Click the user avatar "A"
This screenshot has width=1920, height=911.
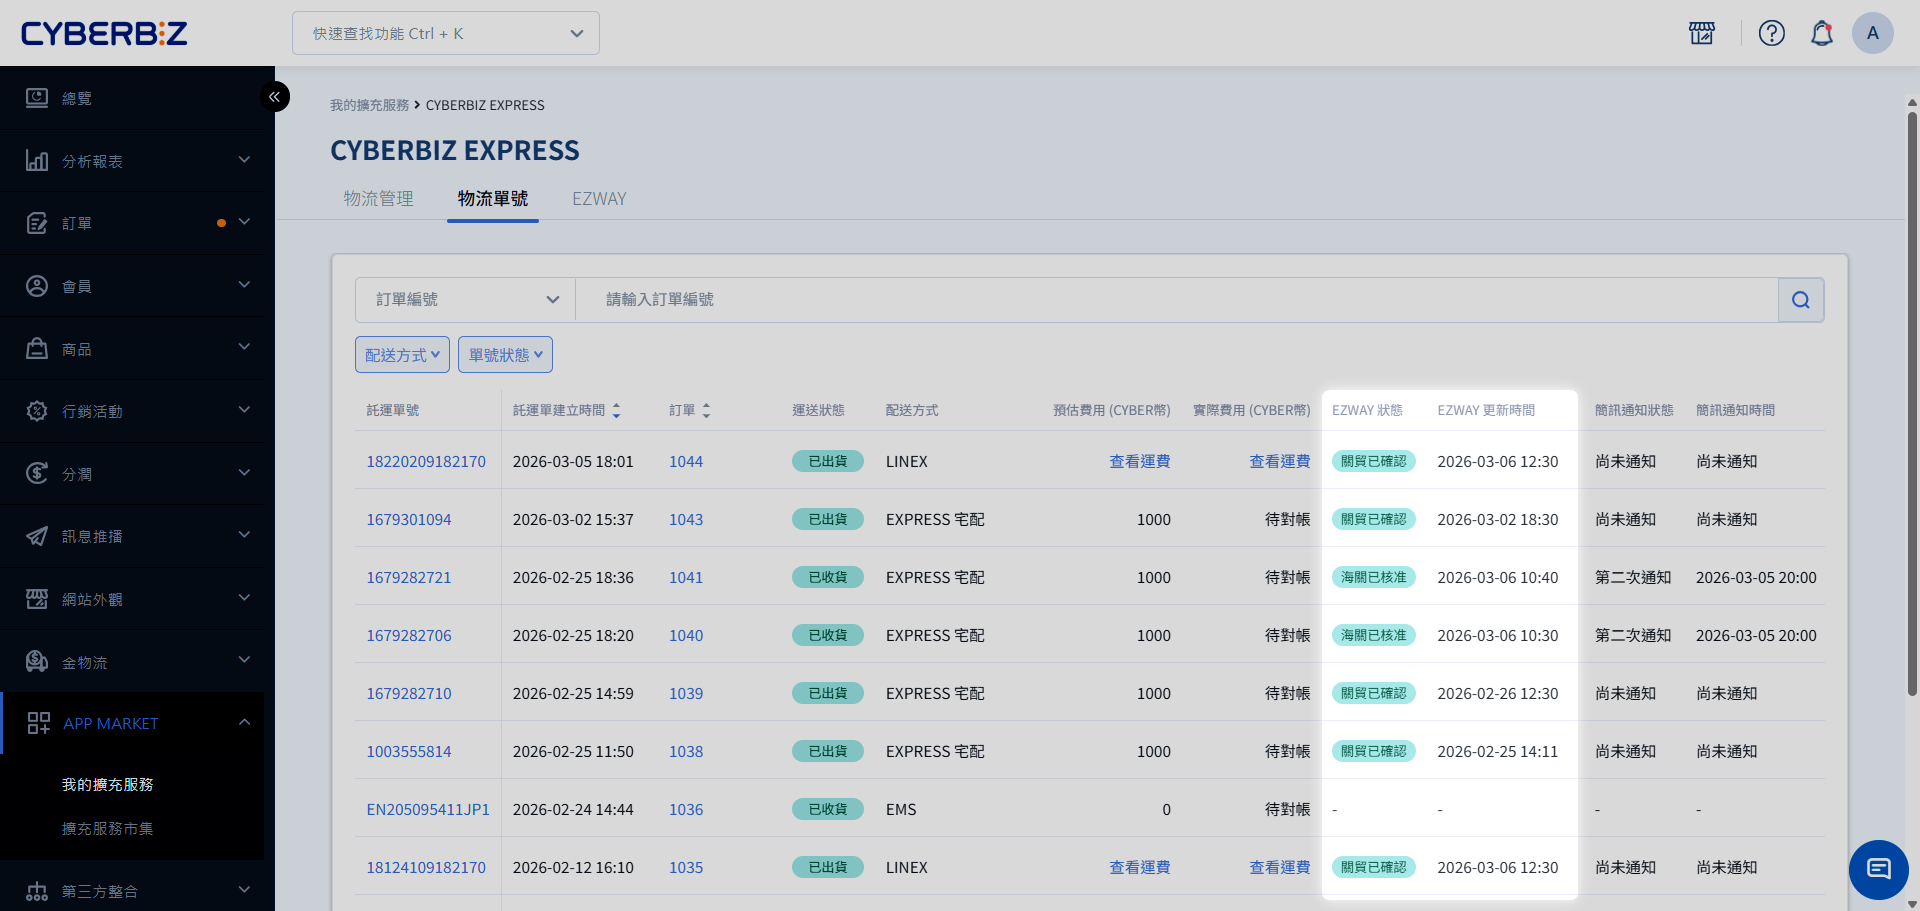(x=1872, y=33)
